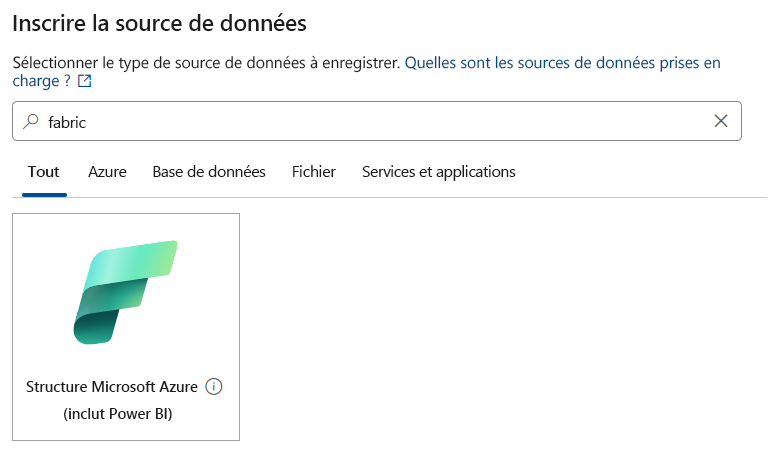Click the 'Inscrire la source de données' heading

tap(159, 23)
